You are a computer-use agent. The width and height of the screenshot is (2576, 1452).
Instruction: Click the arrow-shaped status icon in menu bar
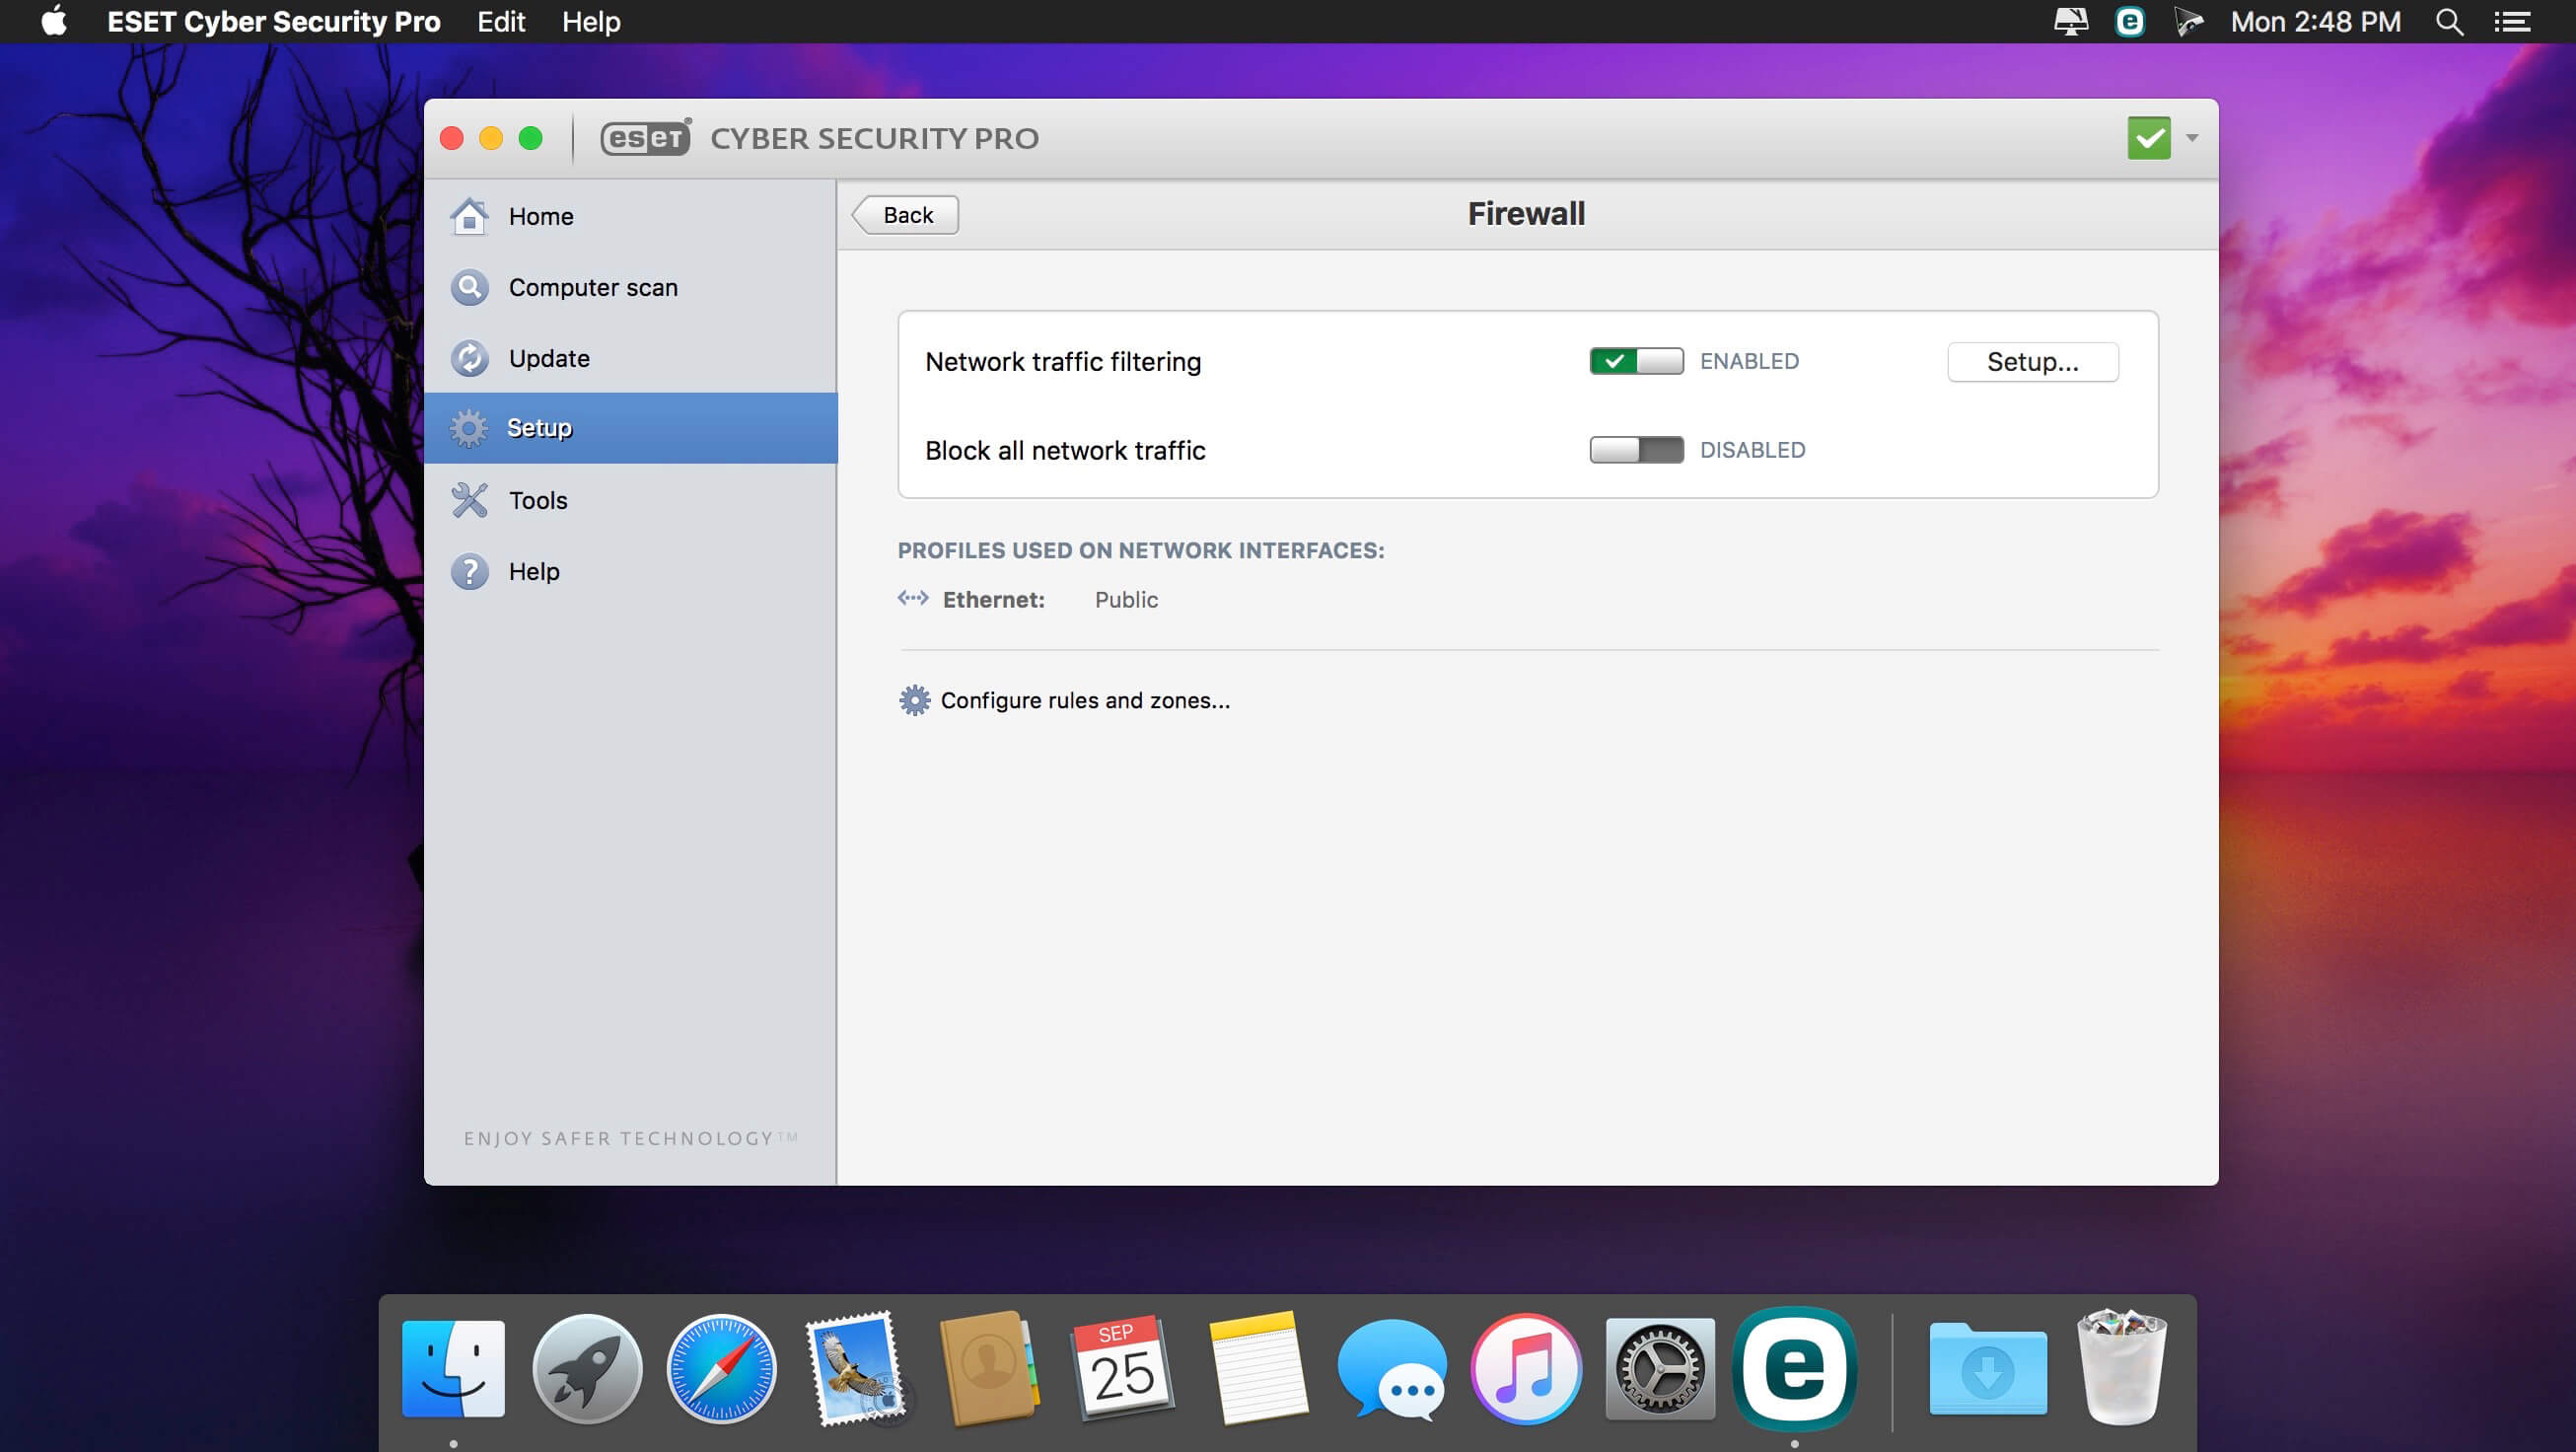point(2188,21)
